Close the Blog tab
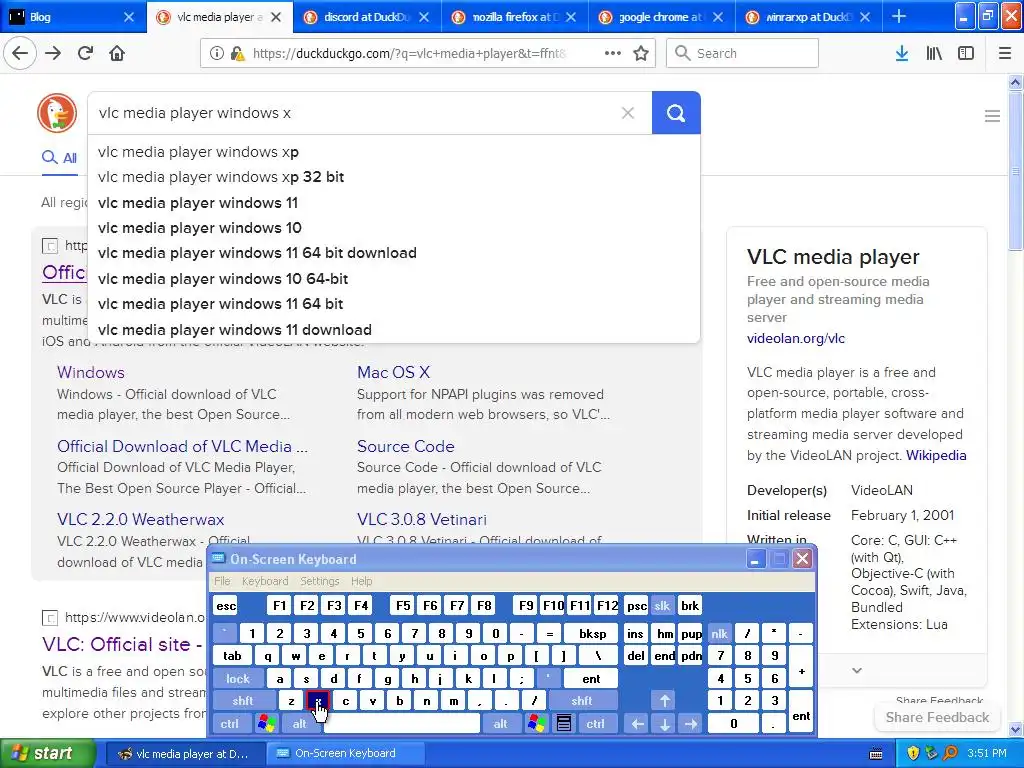The height and width of the screenshot is (768, 1024). click(x=129, y=17)
